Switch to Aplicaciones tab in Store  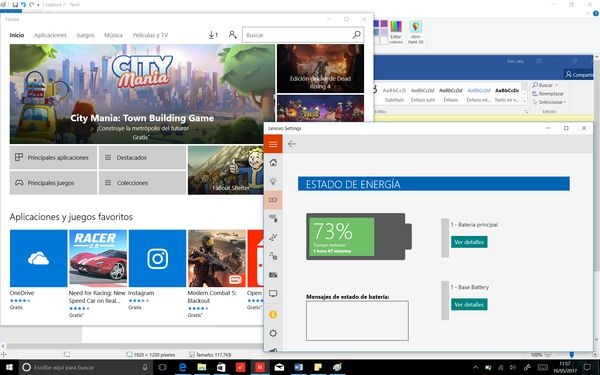click(50, 35)
